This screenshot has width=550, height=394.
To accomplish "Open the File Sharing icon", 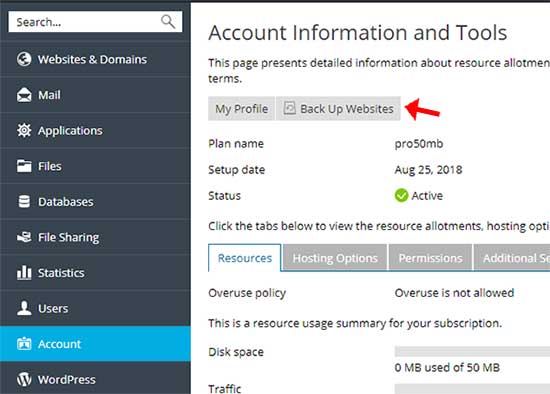I will coord(24,237).
